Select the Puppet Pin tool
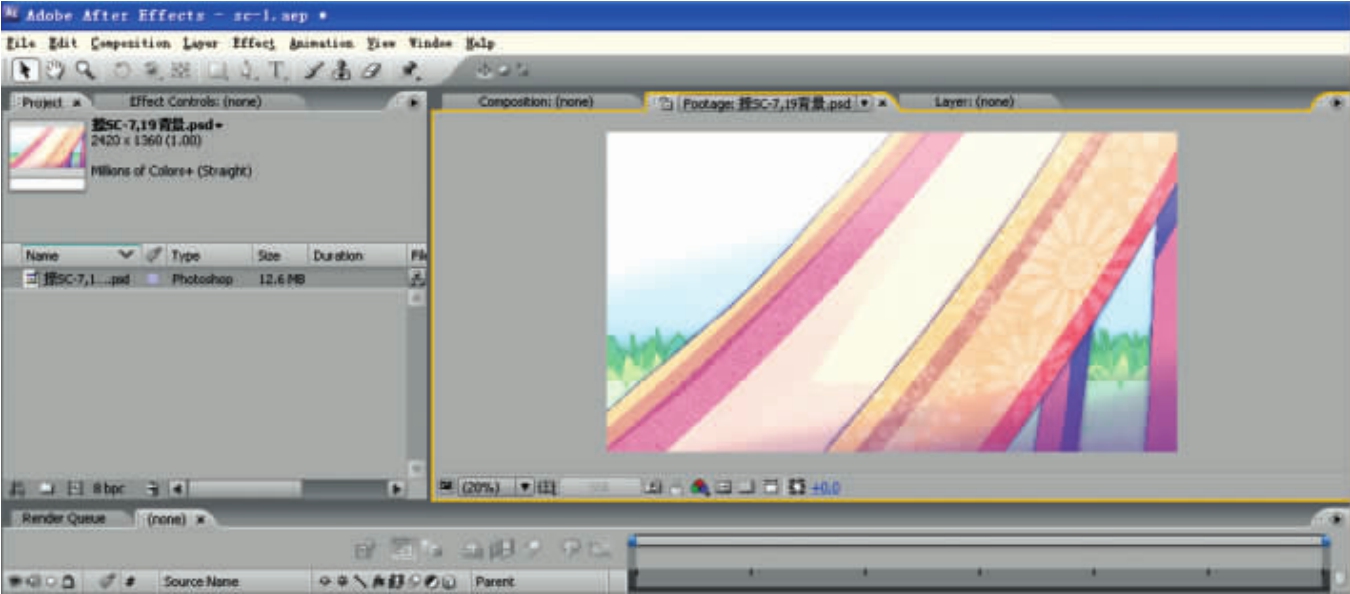Screen dimensions: 1350x594 pos(410,71)
